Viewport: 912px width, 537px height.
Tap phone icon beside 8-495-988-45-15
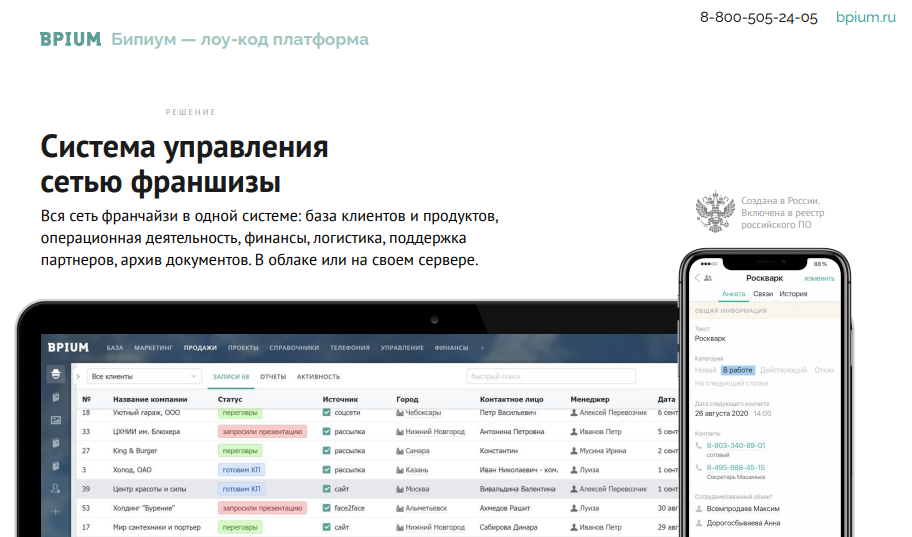tap(699, 468)
